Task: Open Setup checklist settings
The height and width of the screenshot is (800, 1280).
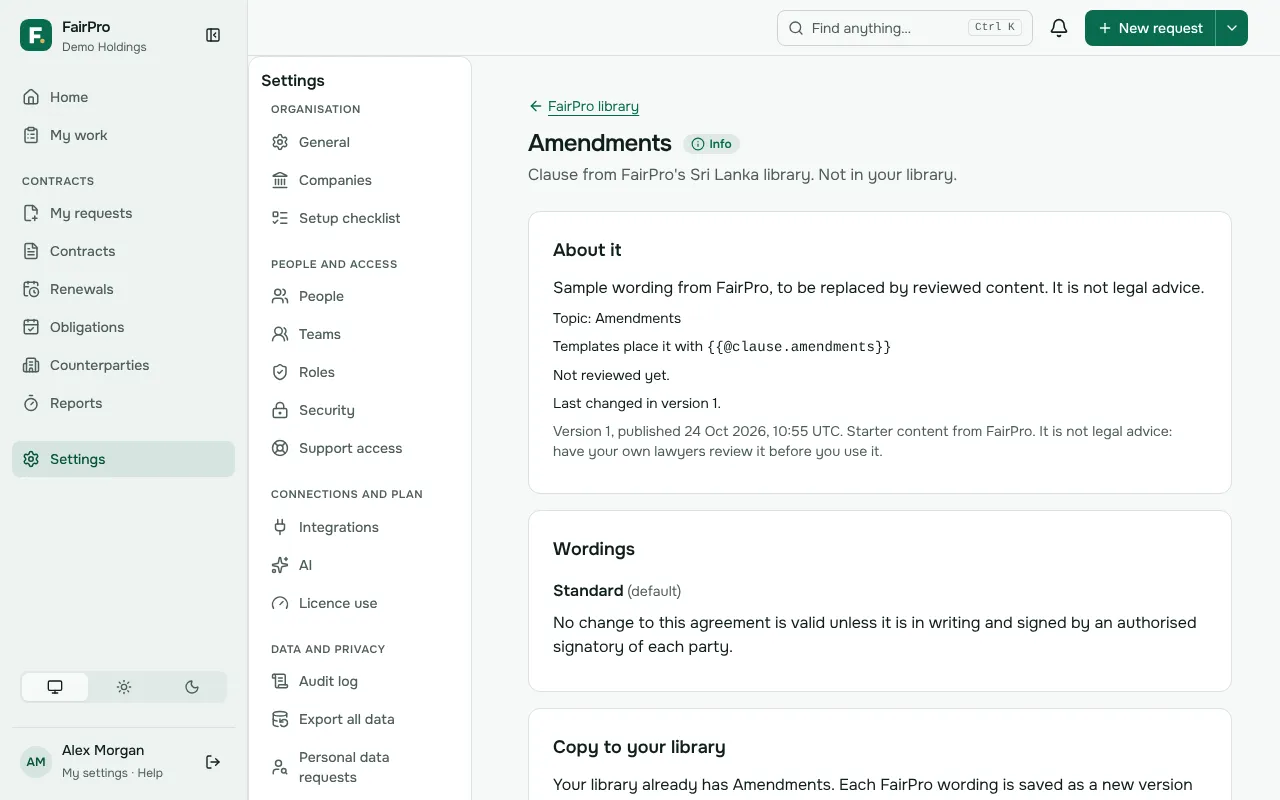Action: (x=360, y=218)
